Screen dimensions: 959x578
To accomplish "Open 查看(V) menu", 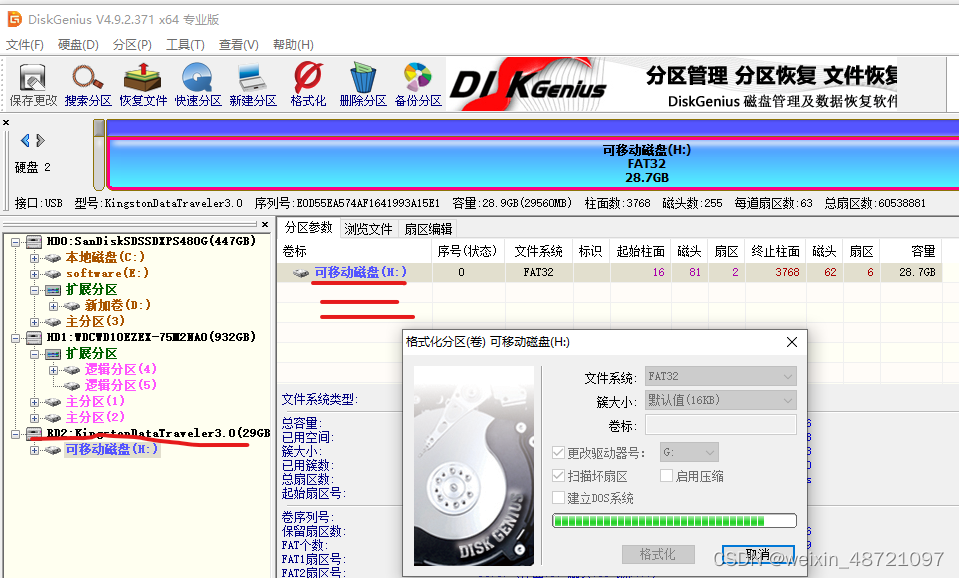I will 239,45.
